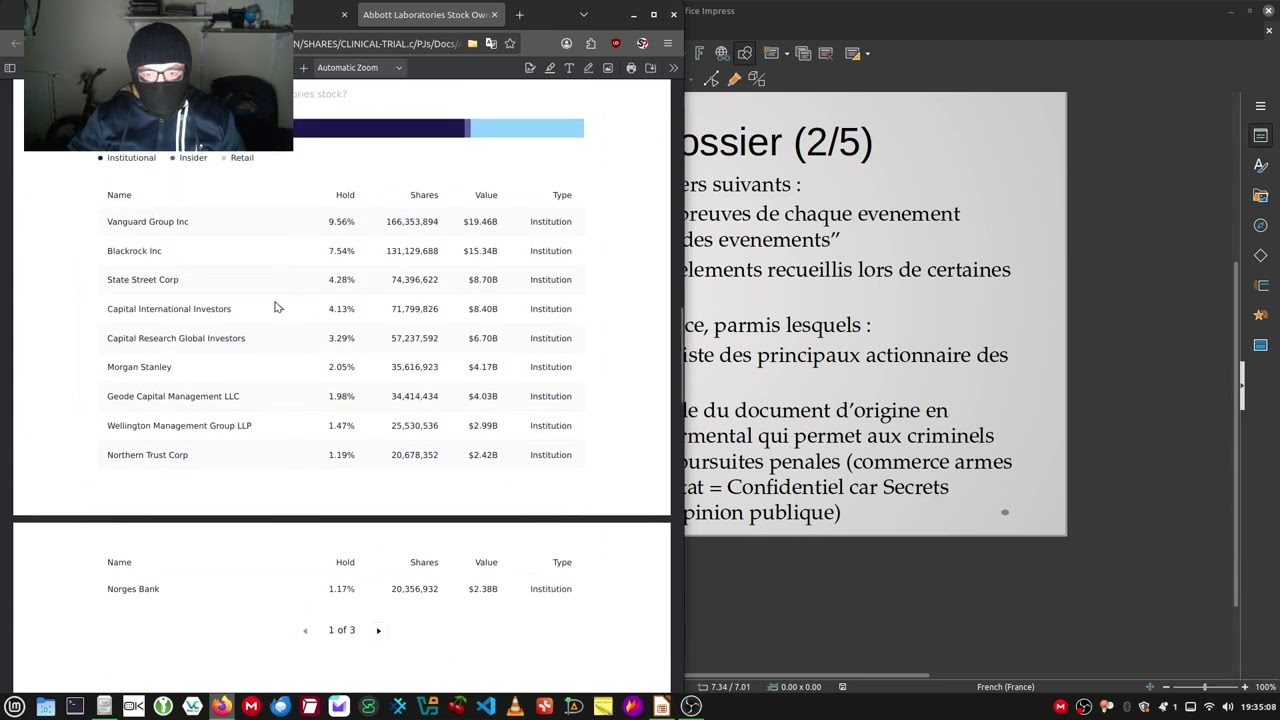Open the Firefox hamburger application menu

point(668,44)
